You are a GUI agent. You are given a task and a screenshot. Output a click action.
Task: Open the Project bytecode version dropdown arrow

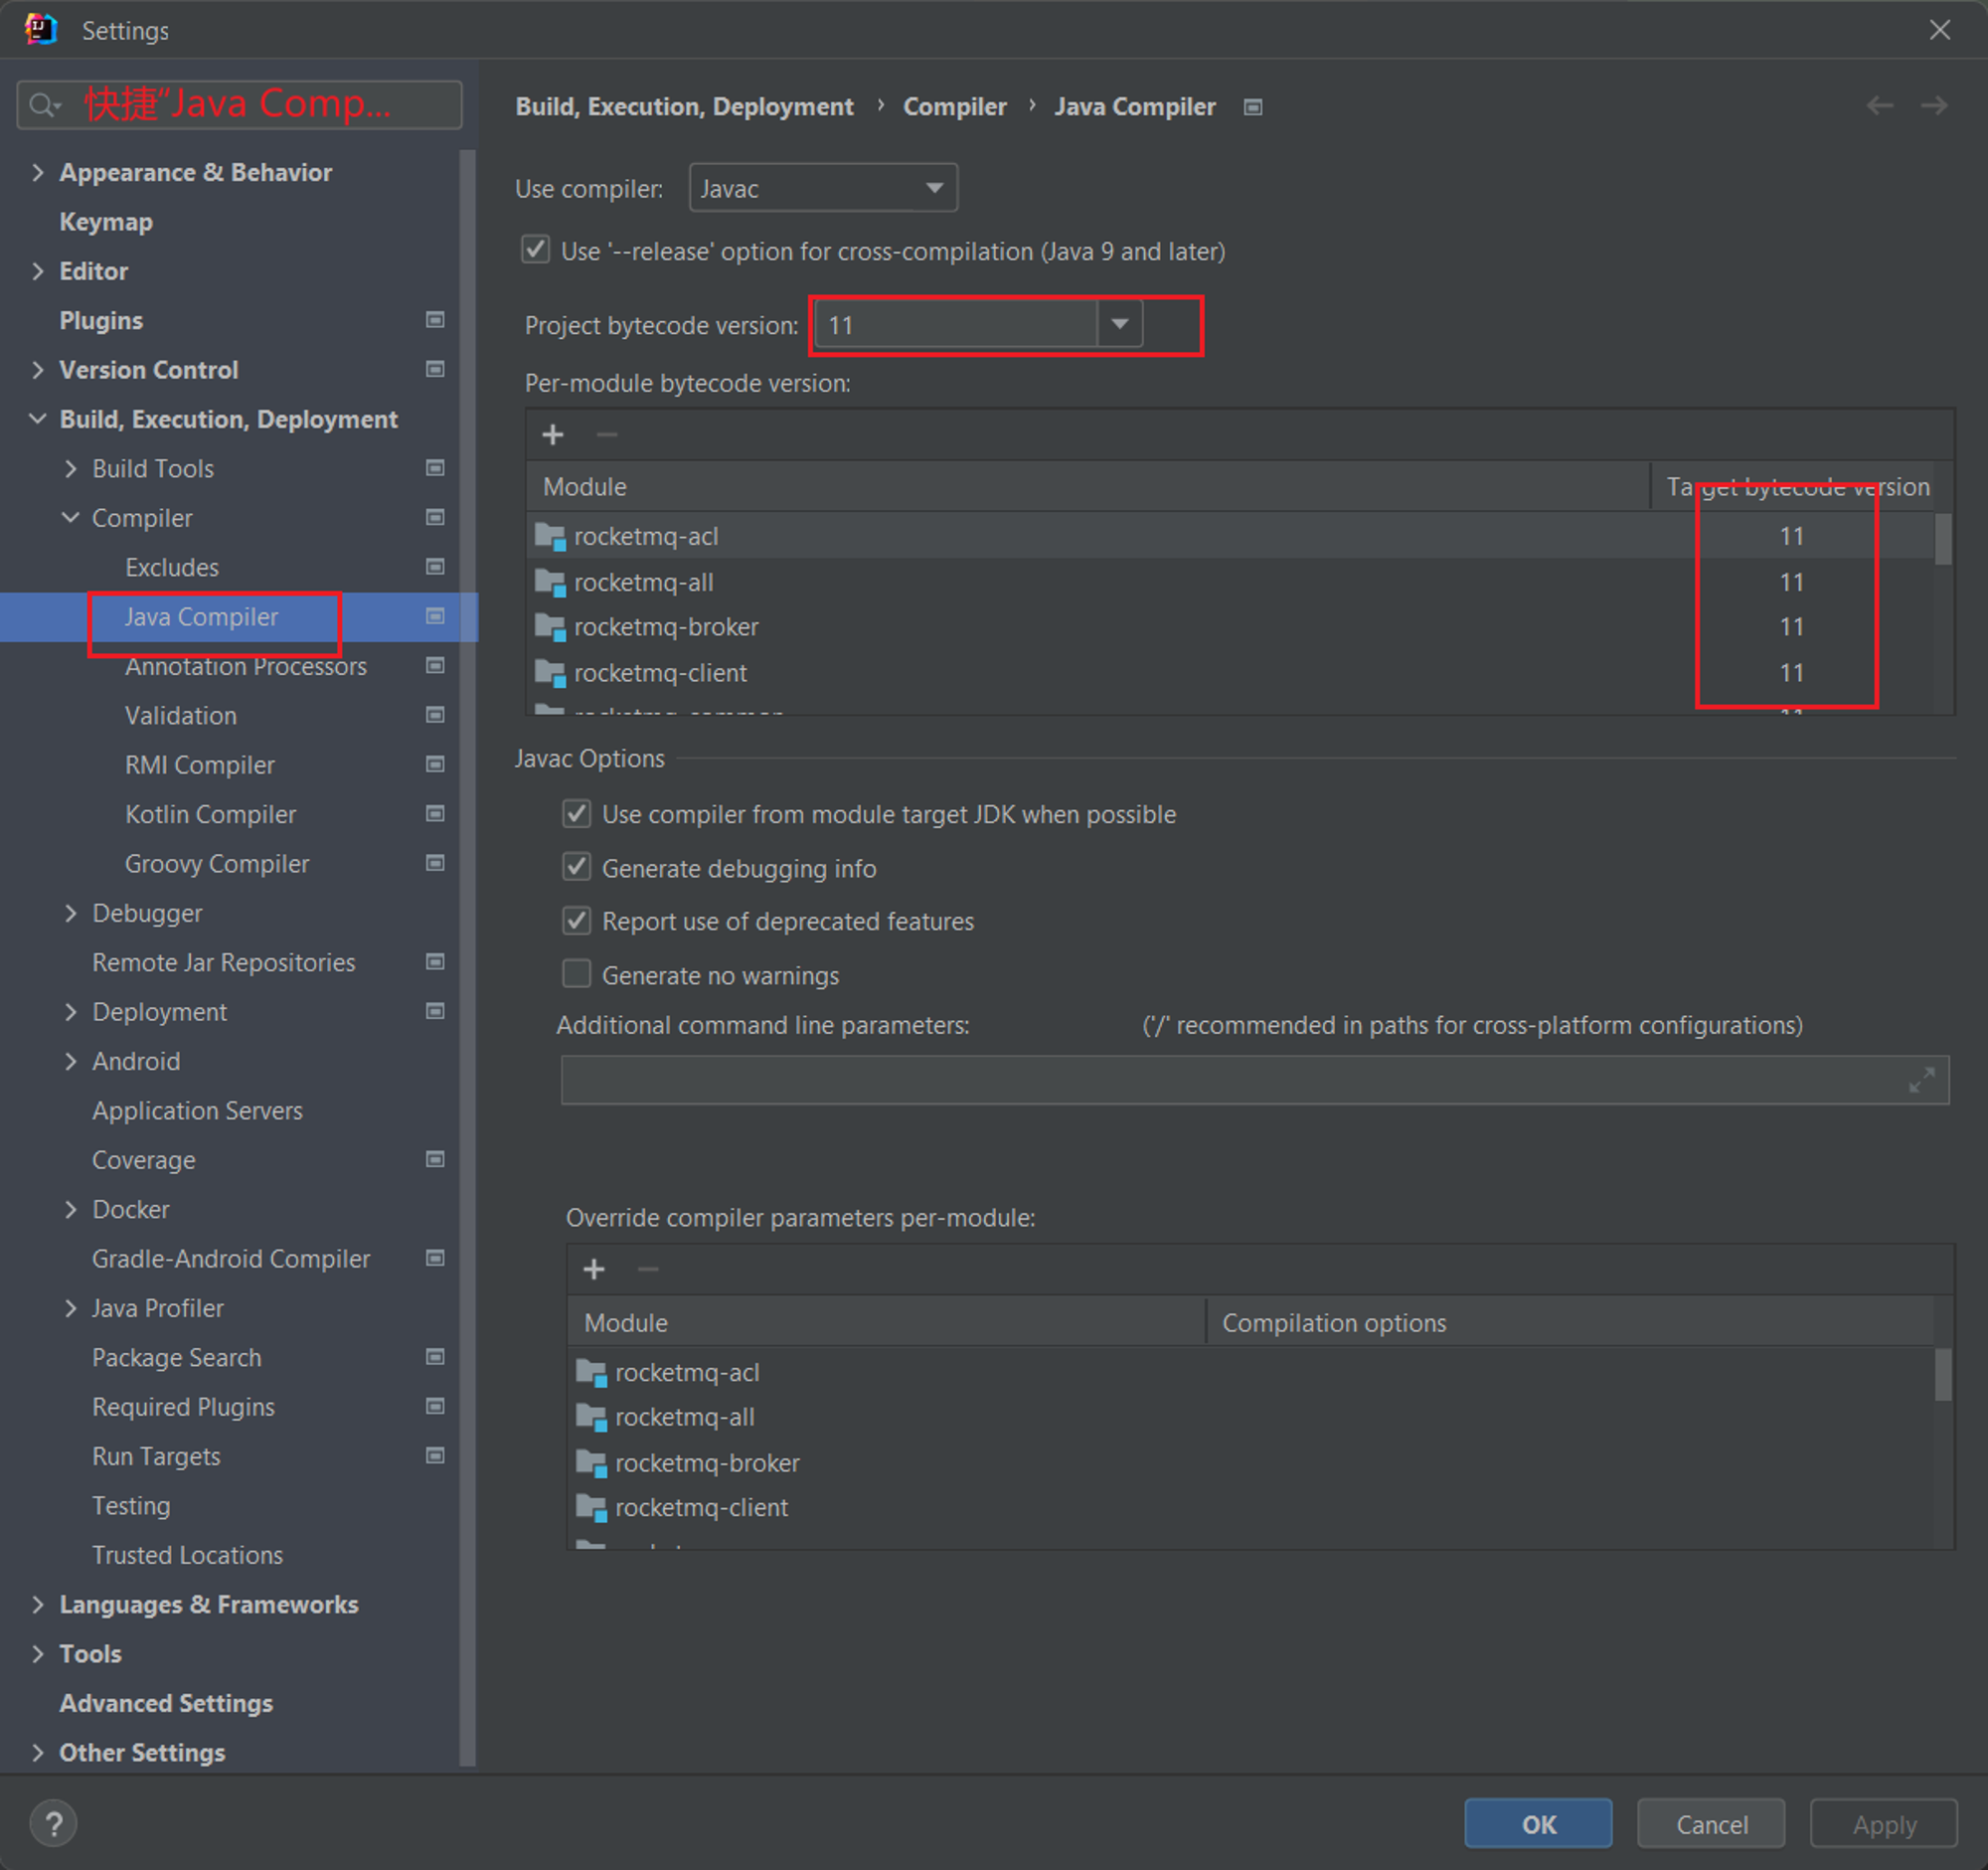pos(1120,324)
